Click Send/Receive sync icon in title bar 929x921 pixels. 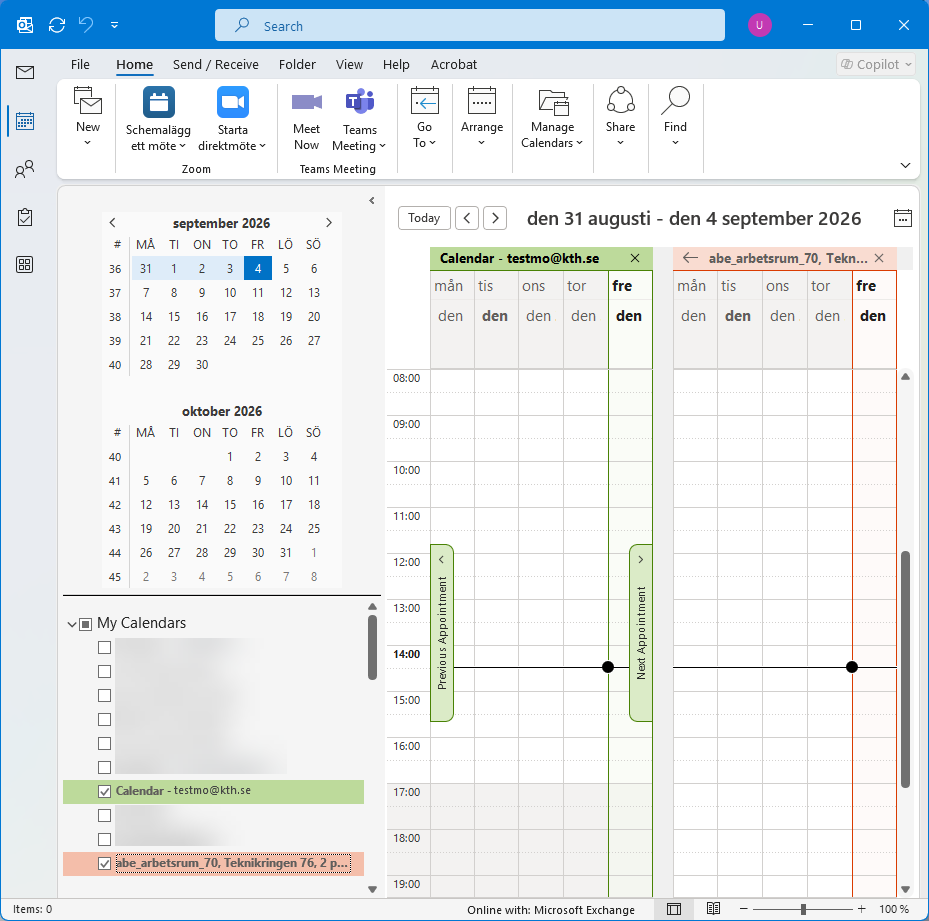pyautogui.click(x=57, y=25)
